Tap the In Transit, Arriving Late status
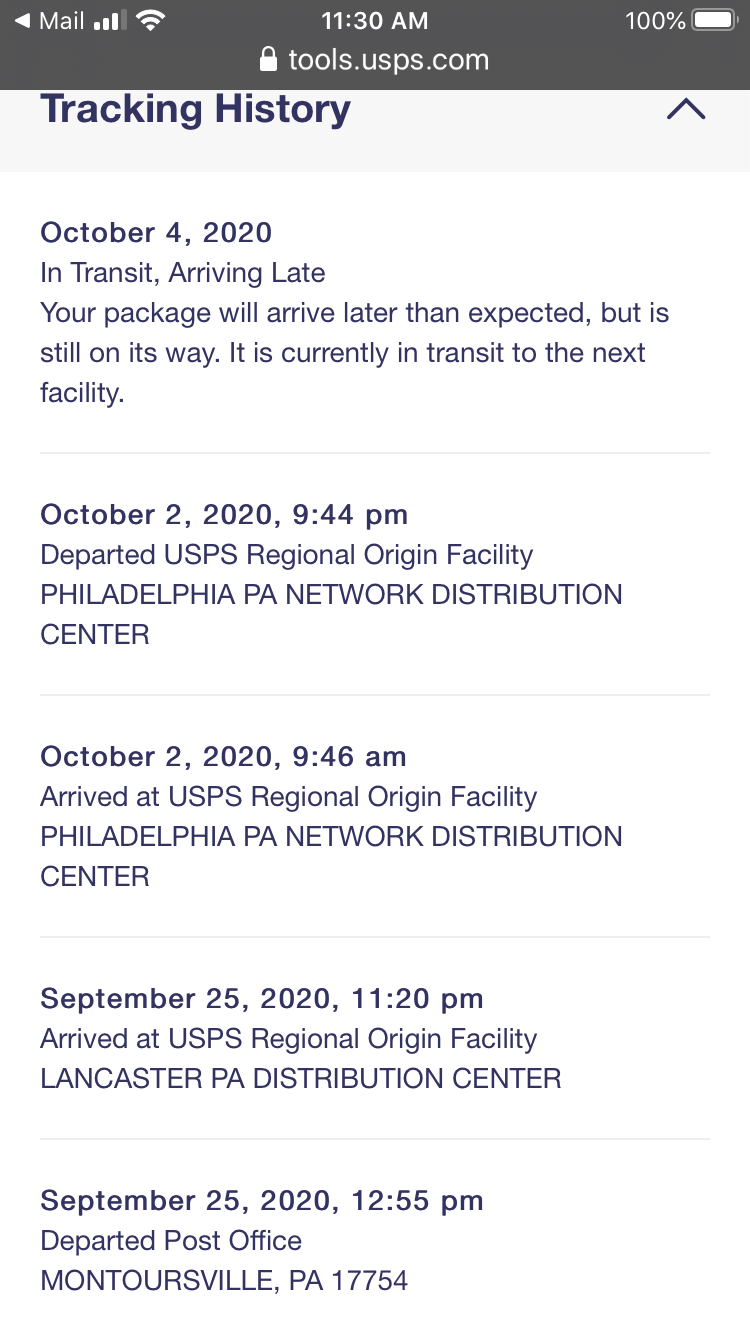750x1334 pixels. click(183, 273)
